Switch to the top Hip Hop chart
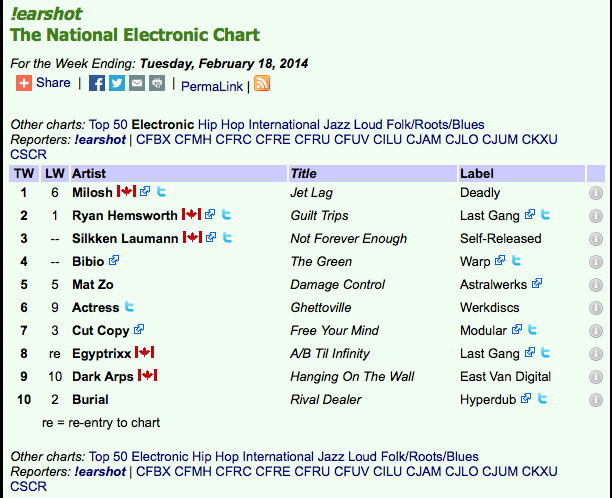 click(x=221, y=124)
